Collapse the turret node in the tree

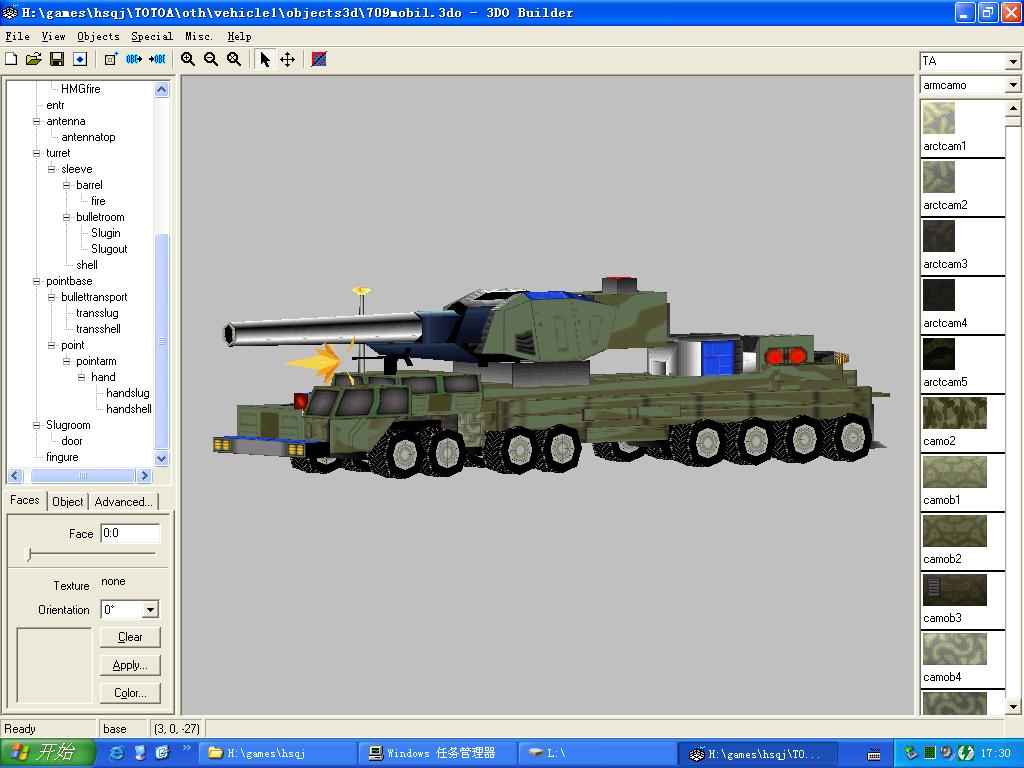point(37,153)
